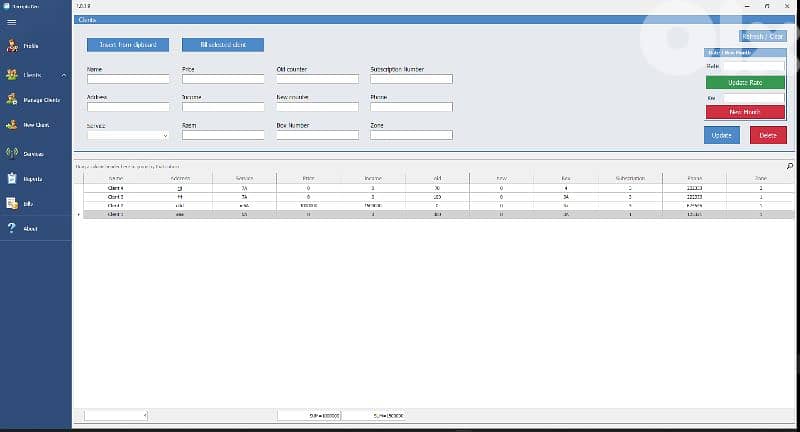Click the Manage Clients sidebar icon
Image resolution: width=800 pixels, height=432 pixels.
pyautogui.click(x=12, y=100)
